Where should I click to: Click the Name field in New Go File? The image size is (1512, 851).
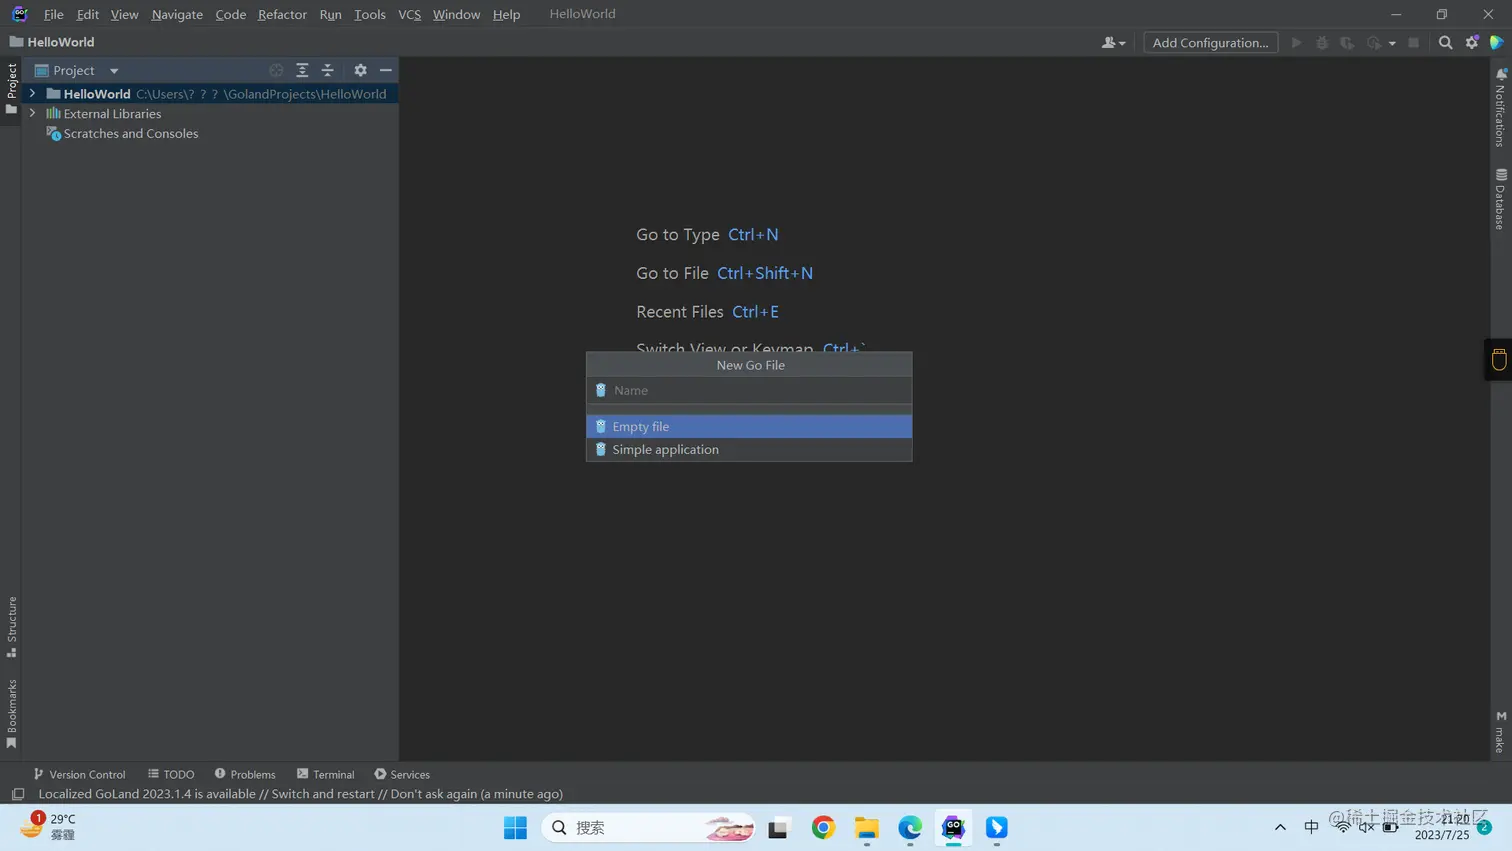coord(749,390)
